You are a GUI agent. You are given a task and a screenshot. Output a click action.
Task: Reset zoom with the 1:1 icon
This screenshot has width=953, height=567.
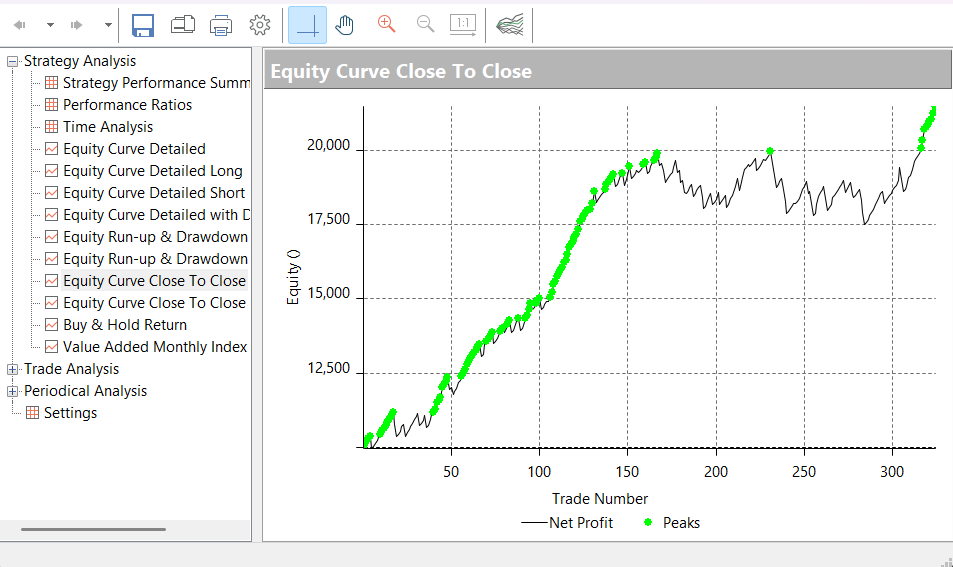pyautogui.click(x=463, y=25)
